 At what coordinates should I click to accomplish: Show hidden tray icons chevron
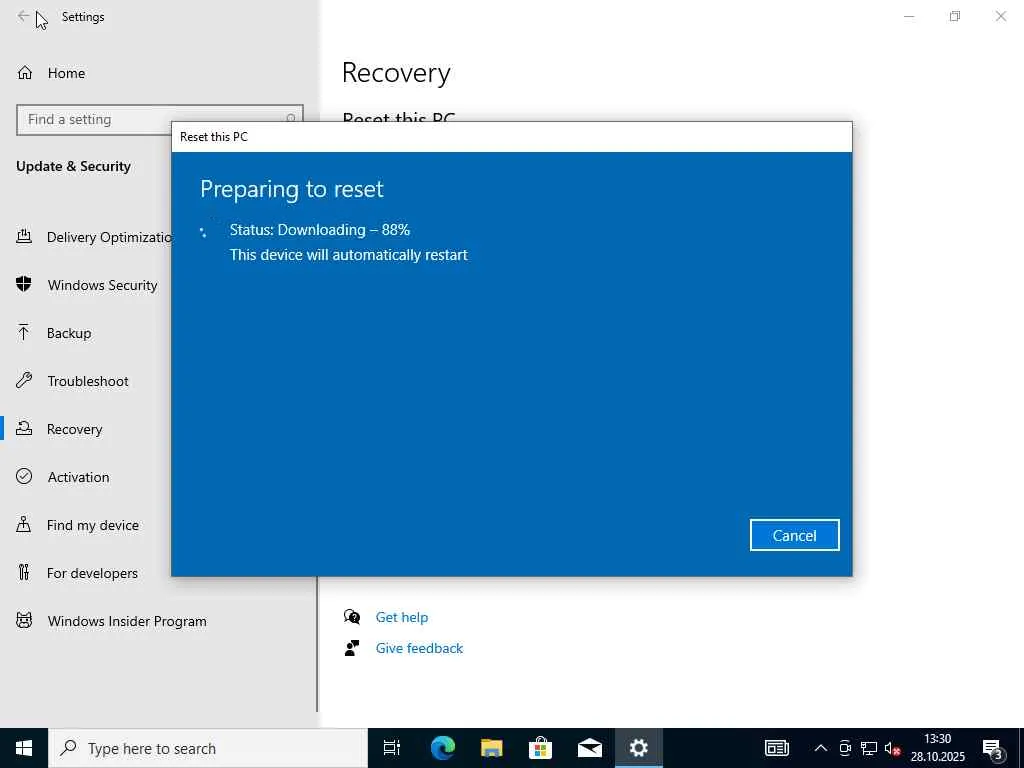pos(821,748)
